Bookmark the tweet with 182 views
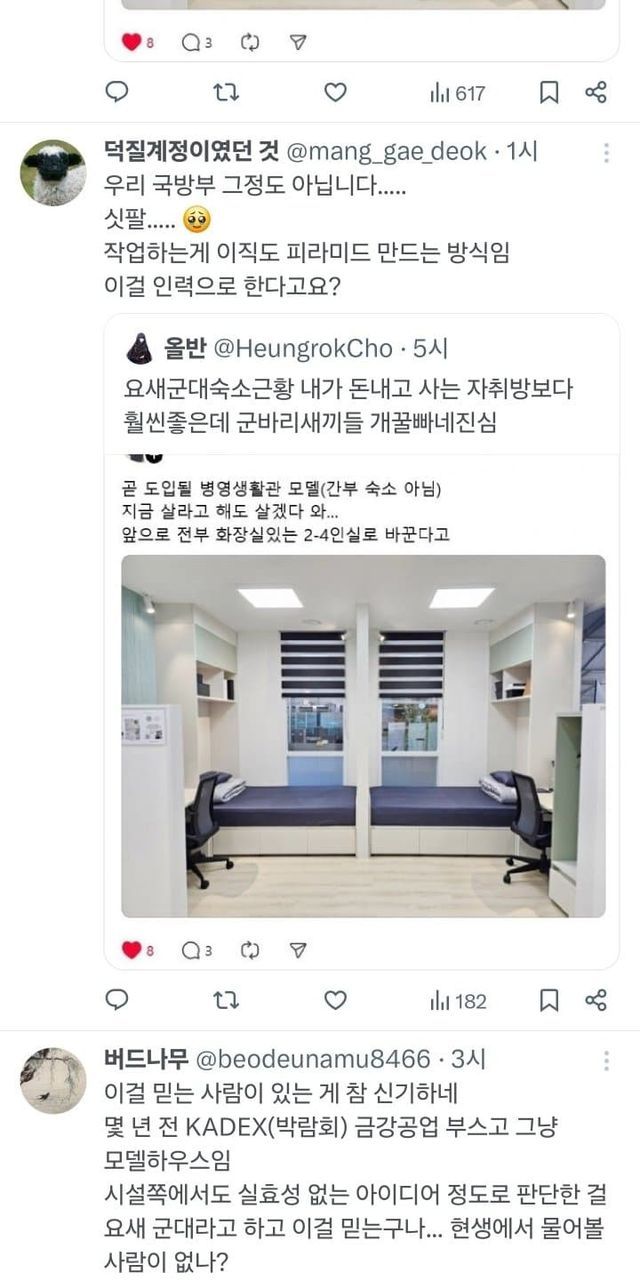Image resolution: width=640 pixels, height=1280 pixels. pyautogui.click(x=549, y=1000)
